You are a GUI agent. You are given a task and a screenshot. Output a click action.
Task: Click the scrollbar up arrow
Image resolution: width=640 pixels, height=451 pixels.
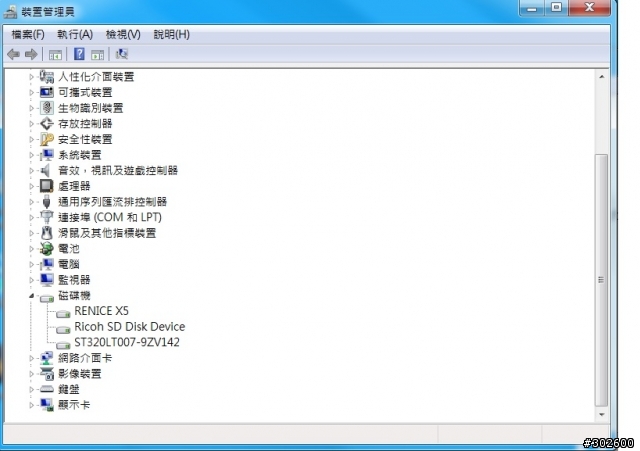pos(601,76)
